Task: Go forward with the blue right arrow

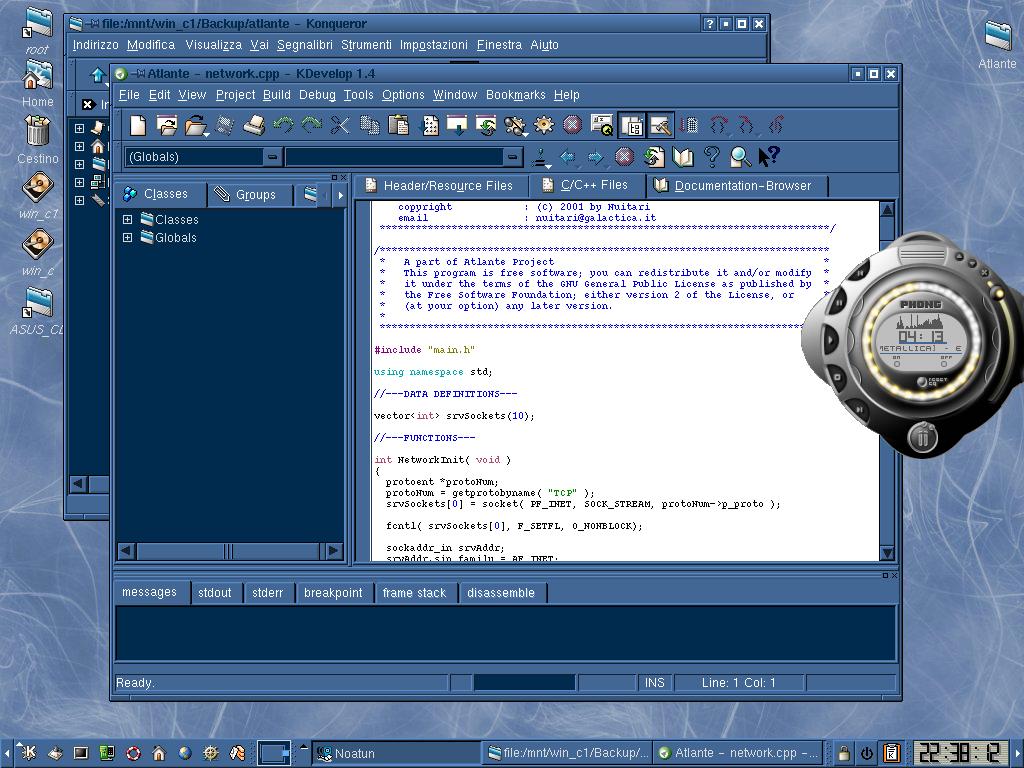Action: point(595,157)
